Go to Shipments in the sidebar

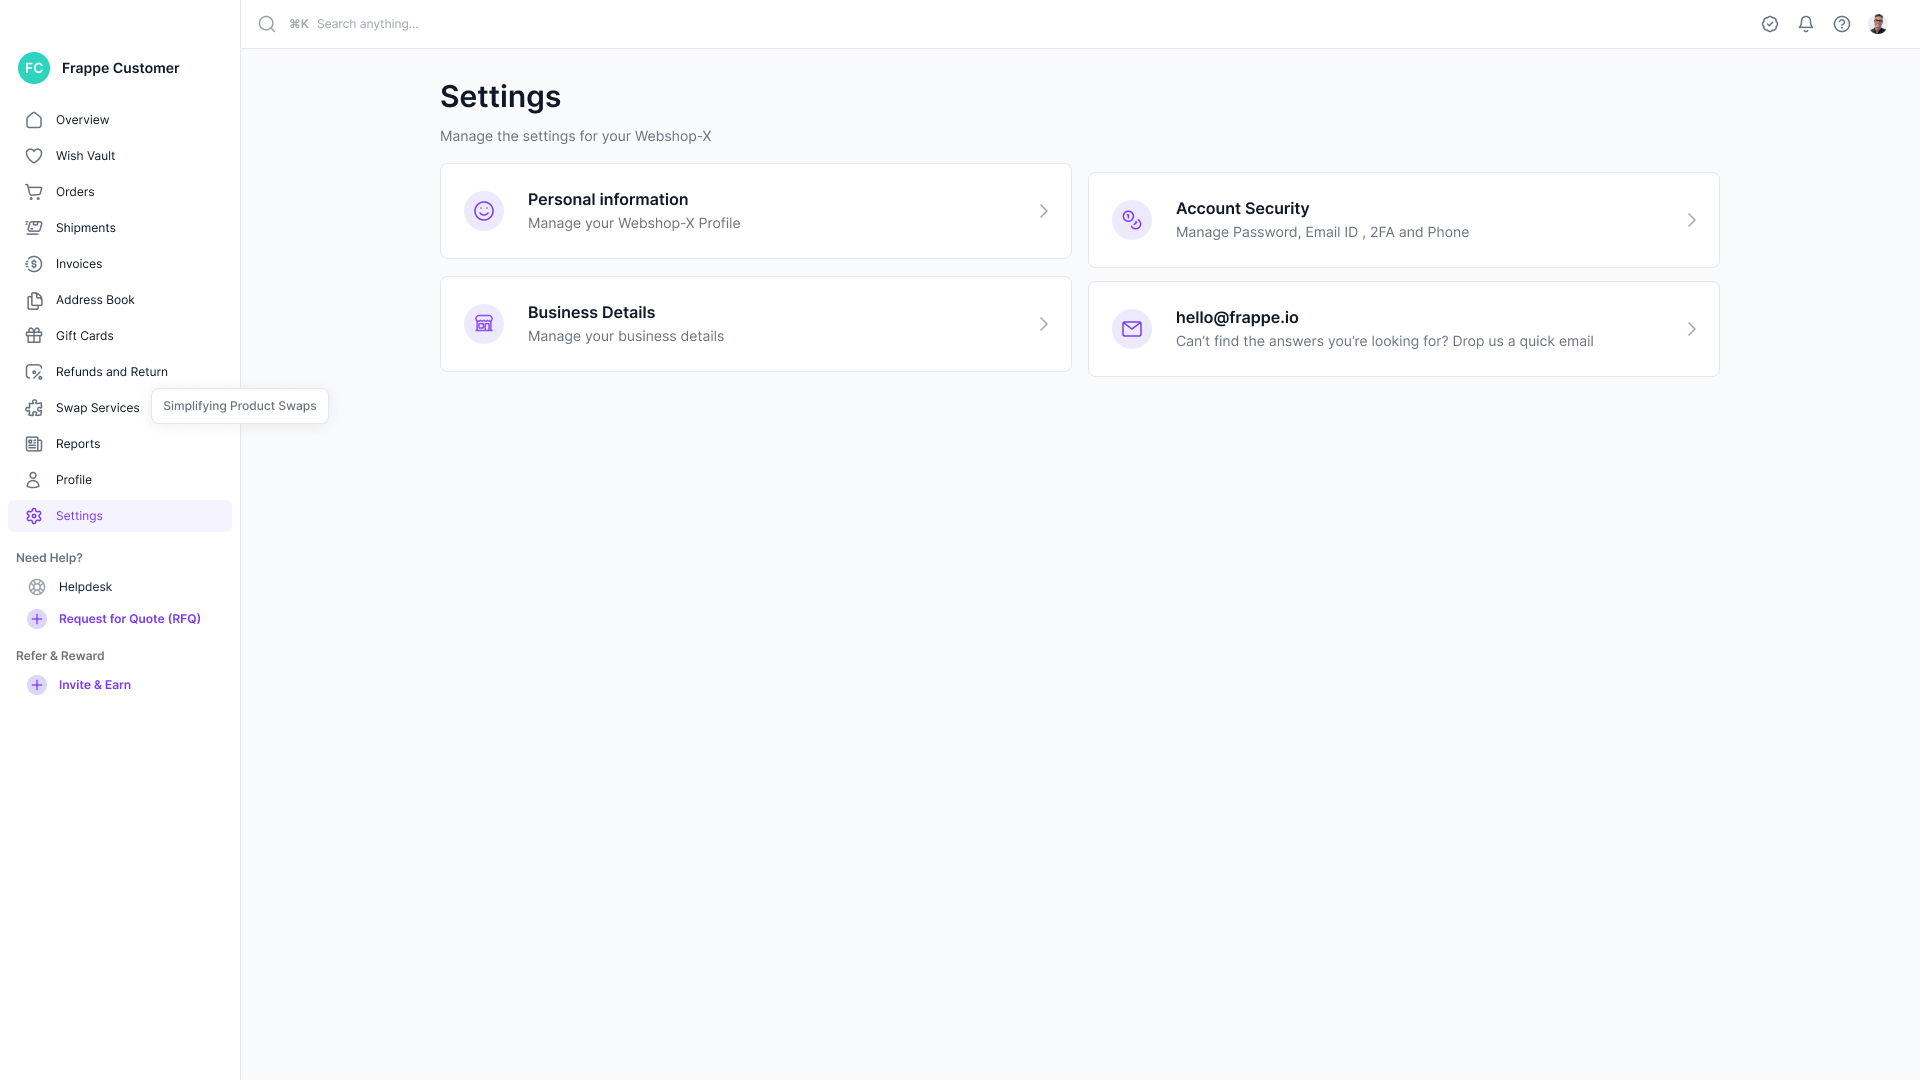[x=85, y=228]
